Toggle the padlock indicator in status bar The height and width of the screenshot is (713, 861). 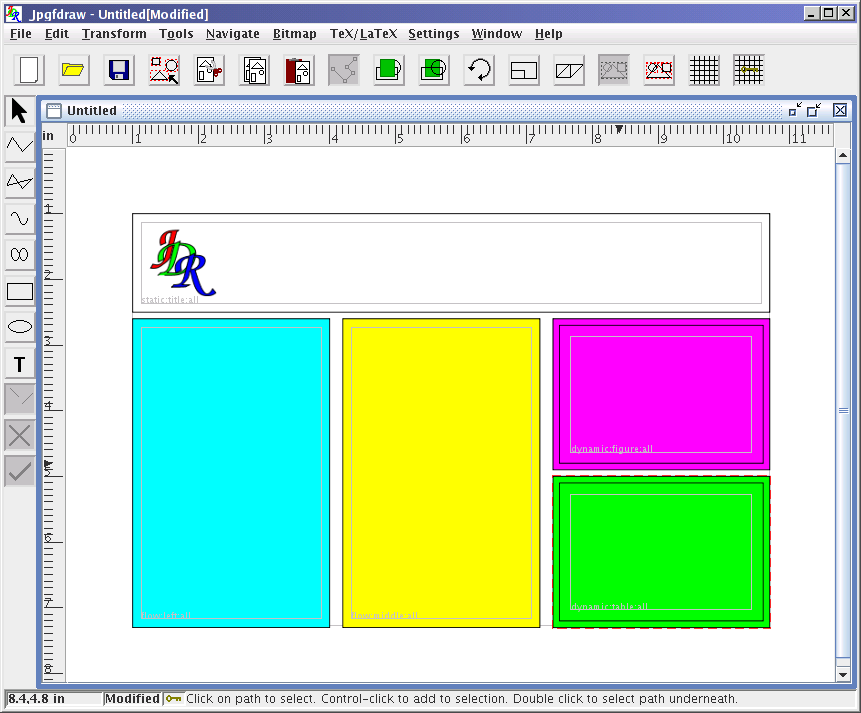click(x=173, y=699)
